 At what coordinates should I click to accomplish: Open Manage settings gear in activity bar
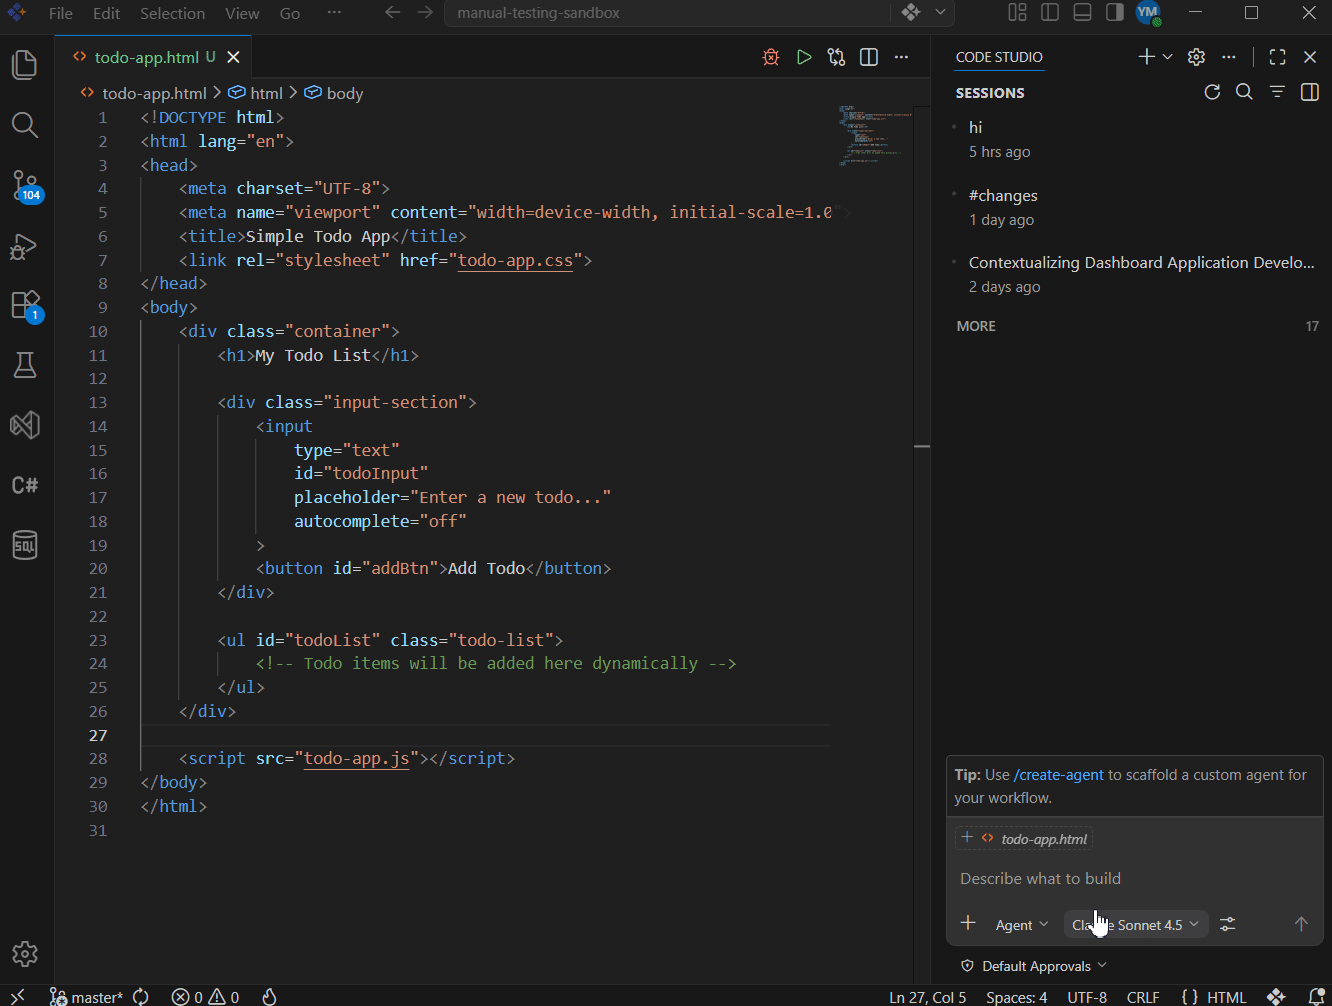pos(25,954)
